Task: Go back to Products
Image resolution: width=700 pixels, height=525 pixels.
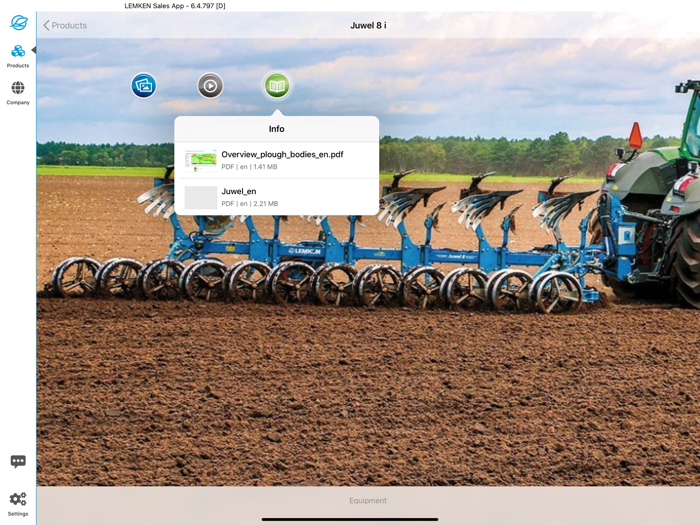Action: pyautogui.click(x=65, y=25)
